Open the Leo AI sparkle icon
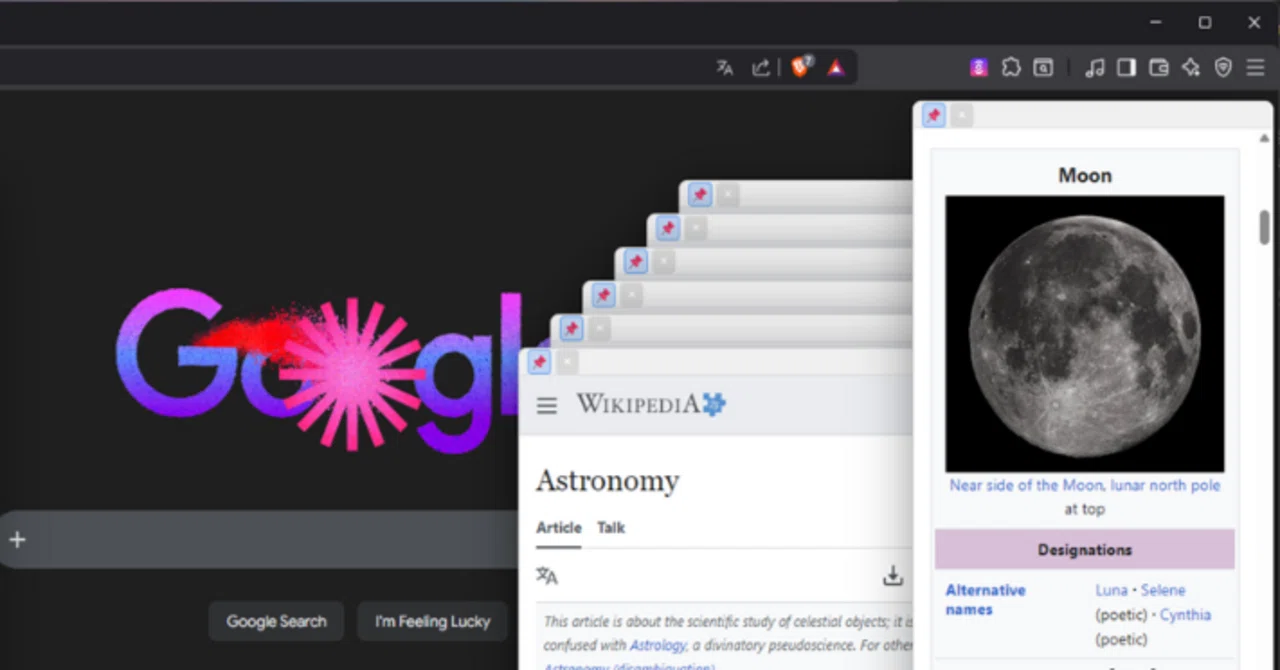Image resolution: width=1280 pixels, height=670 pixels. click(x=1191, y=68)
